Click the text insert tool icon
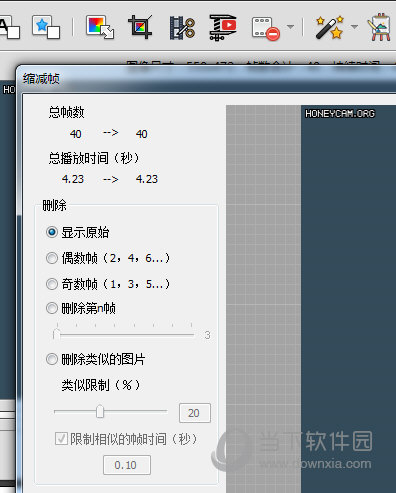The width and height of the screenshot is (396, 493). click(x=9, y=27)
